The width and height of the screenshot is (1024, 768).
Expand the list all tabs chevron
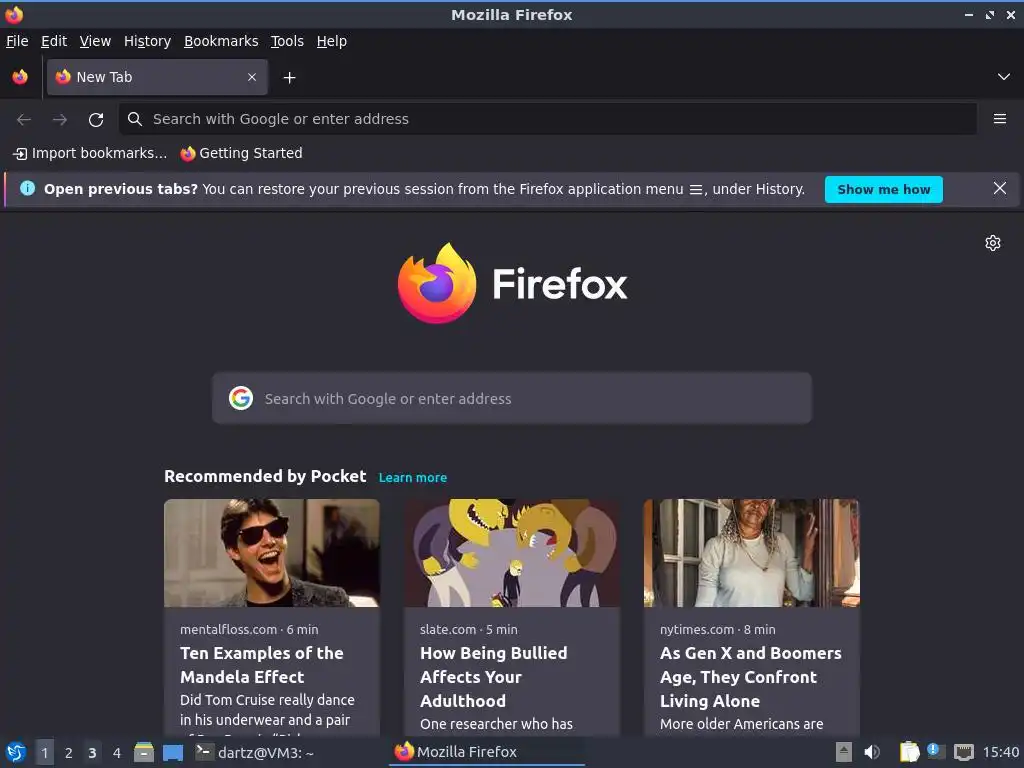(1004, 77)
